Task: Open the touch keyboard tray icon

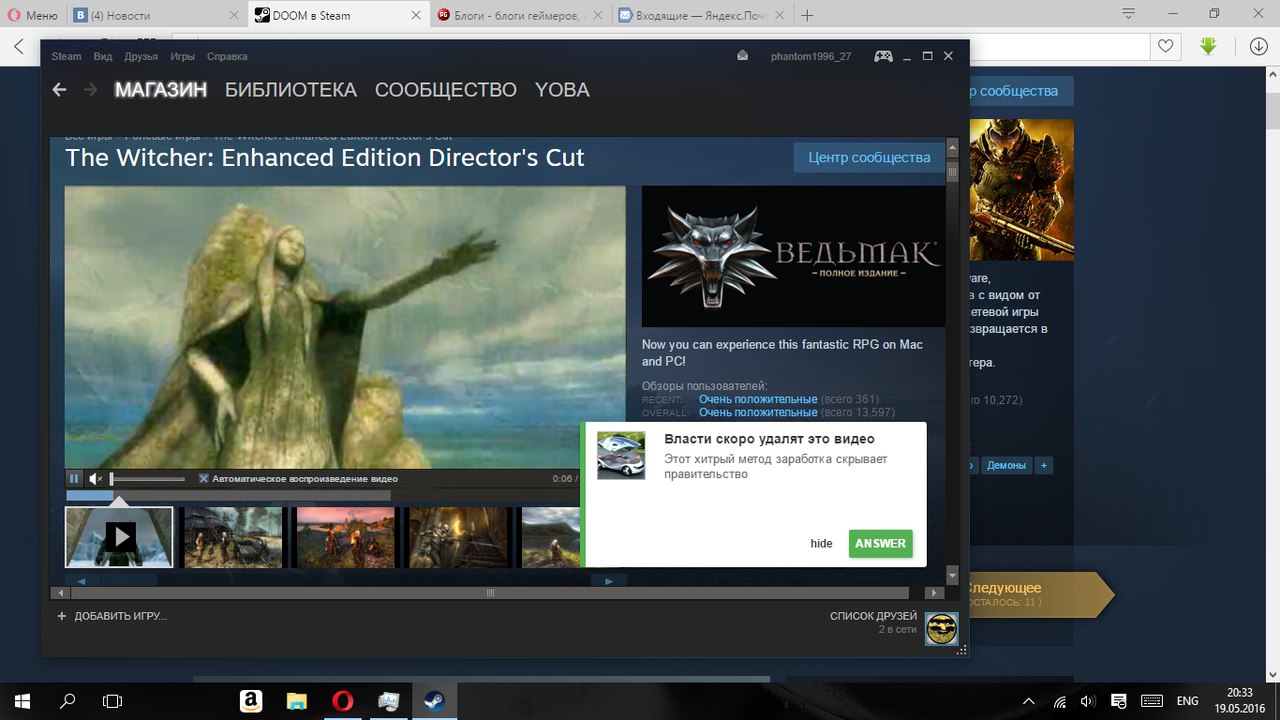Action: click(x=1152, y=701)
